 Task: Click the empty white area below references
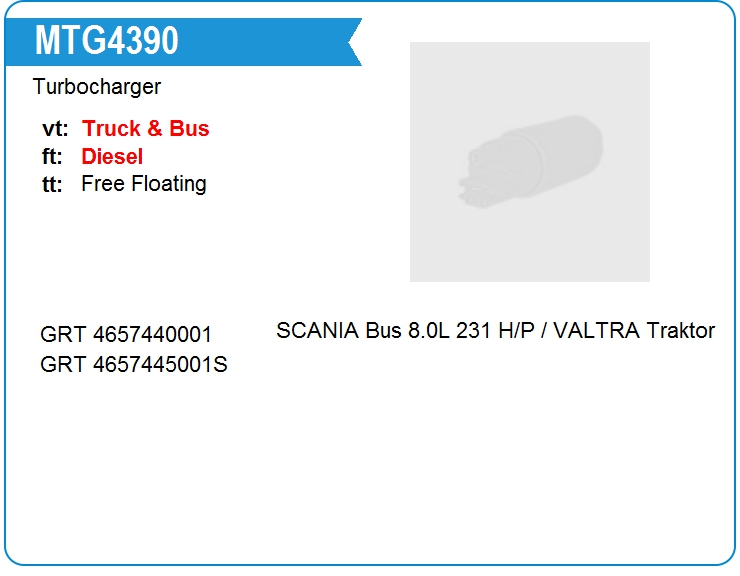point(370,472)
